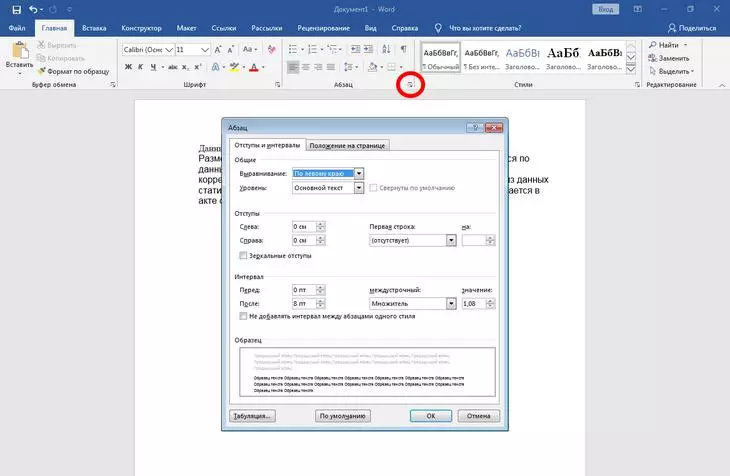Open the Paragraph dialog launcher icon
The height and width of the screenshot is (476, 730).
point(410,87)
